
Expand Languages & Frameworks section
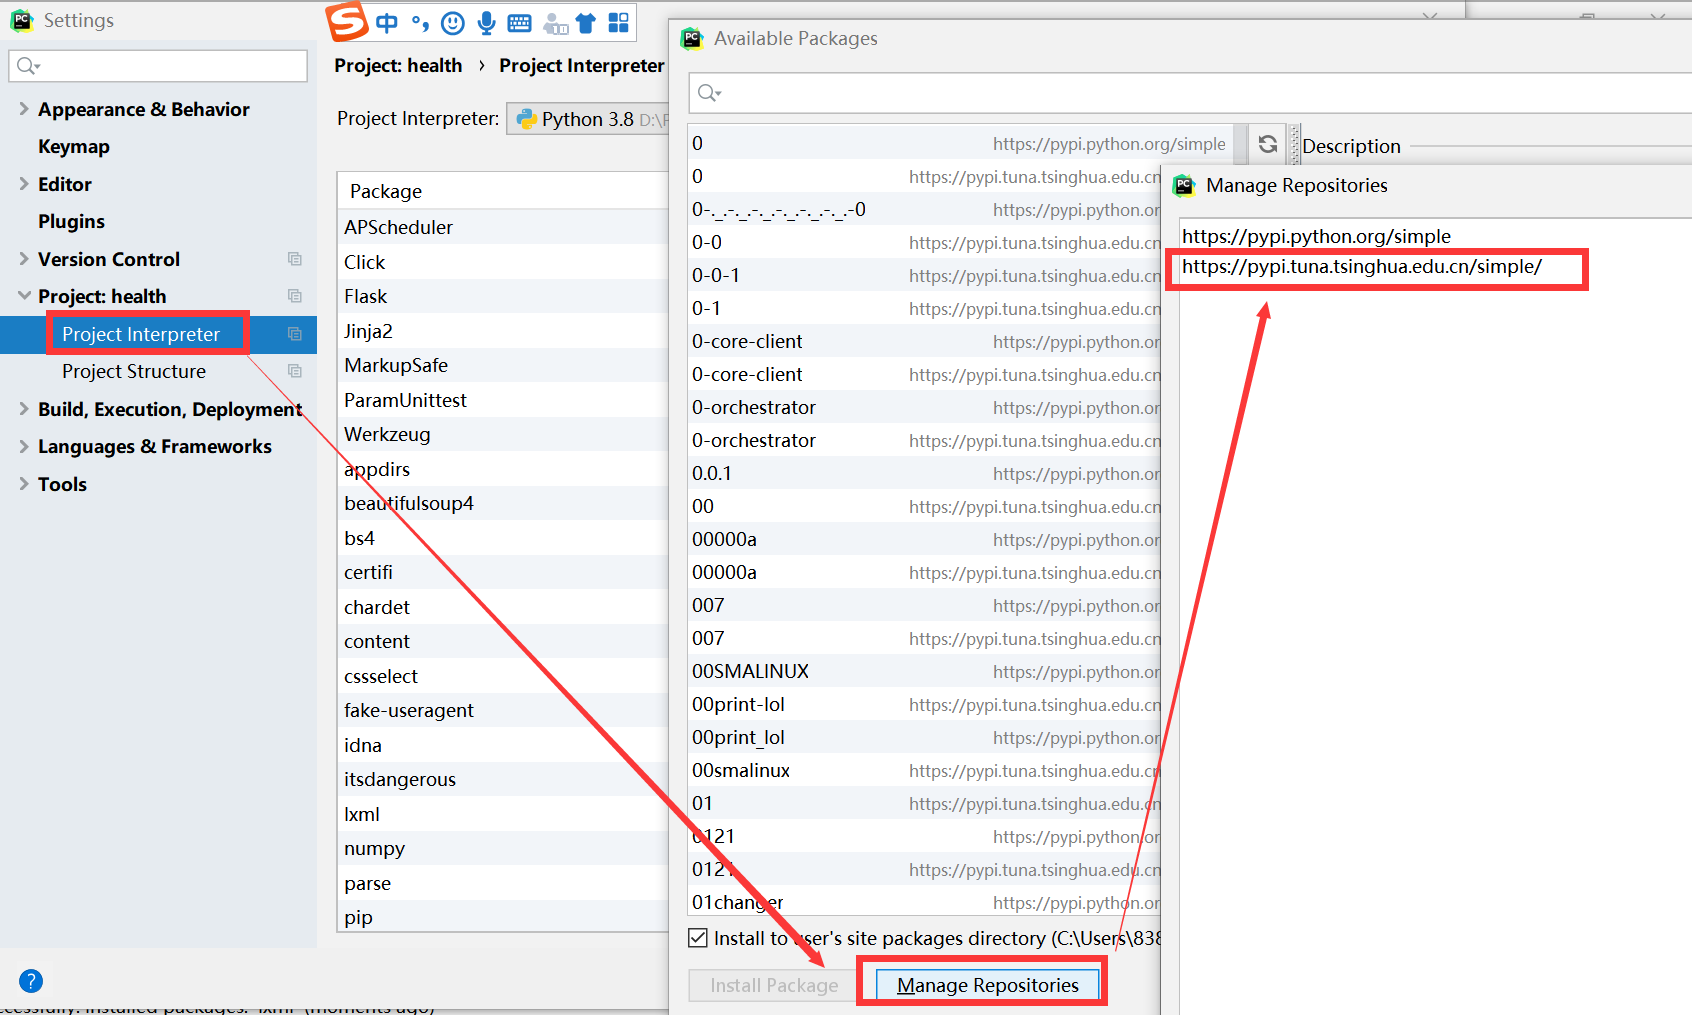coord(24,446)
